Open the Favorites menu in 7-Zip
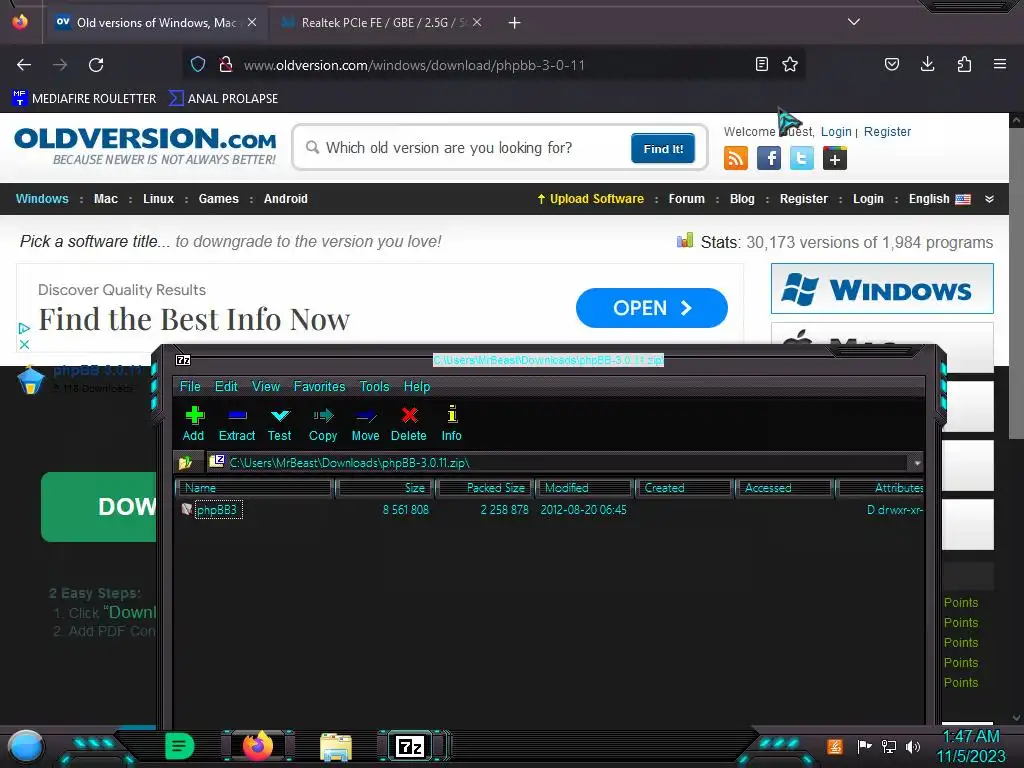1024x768 pixels. point(319,386)
